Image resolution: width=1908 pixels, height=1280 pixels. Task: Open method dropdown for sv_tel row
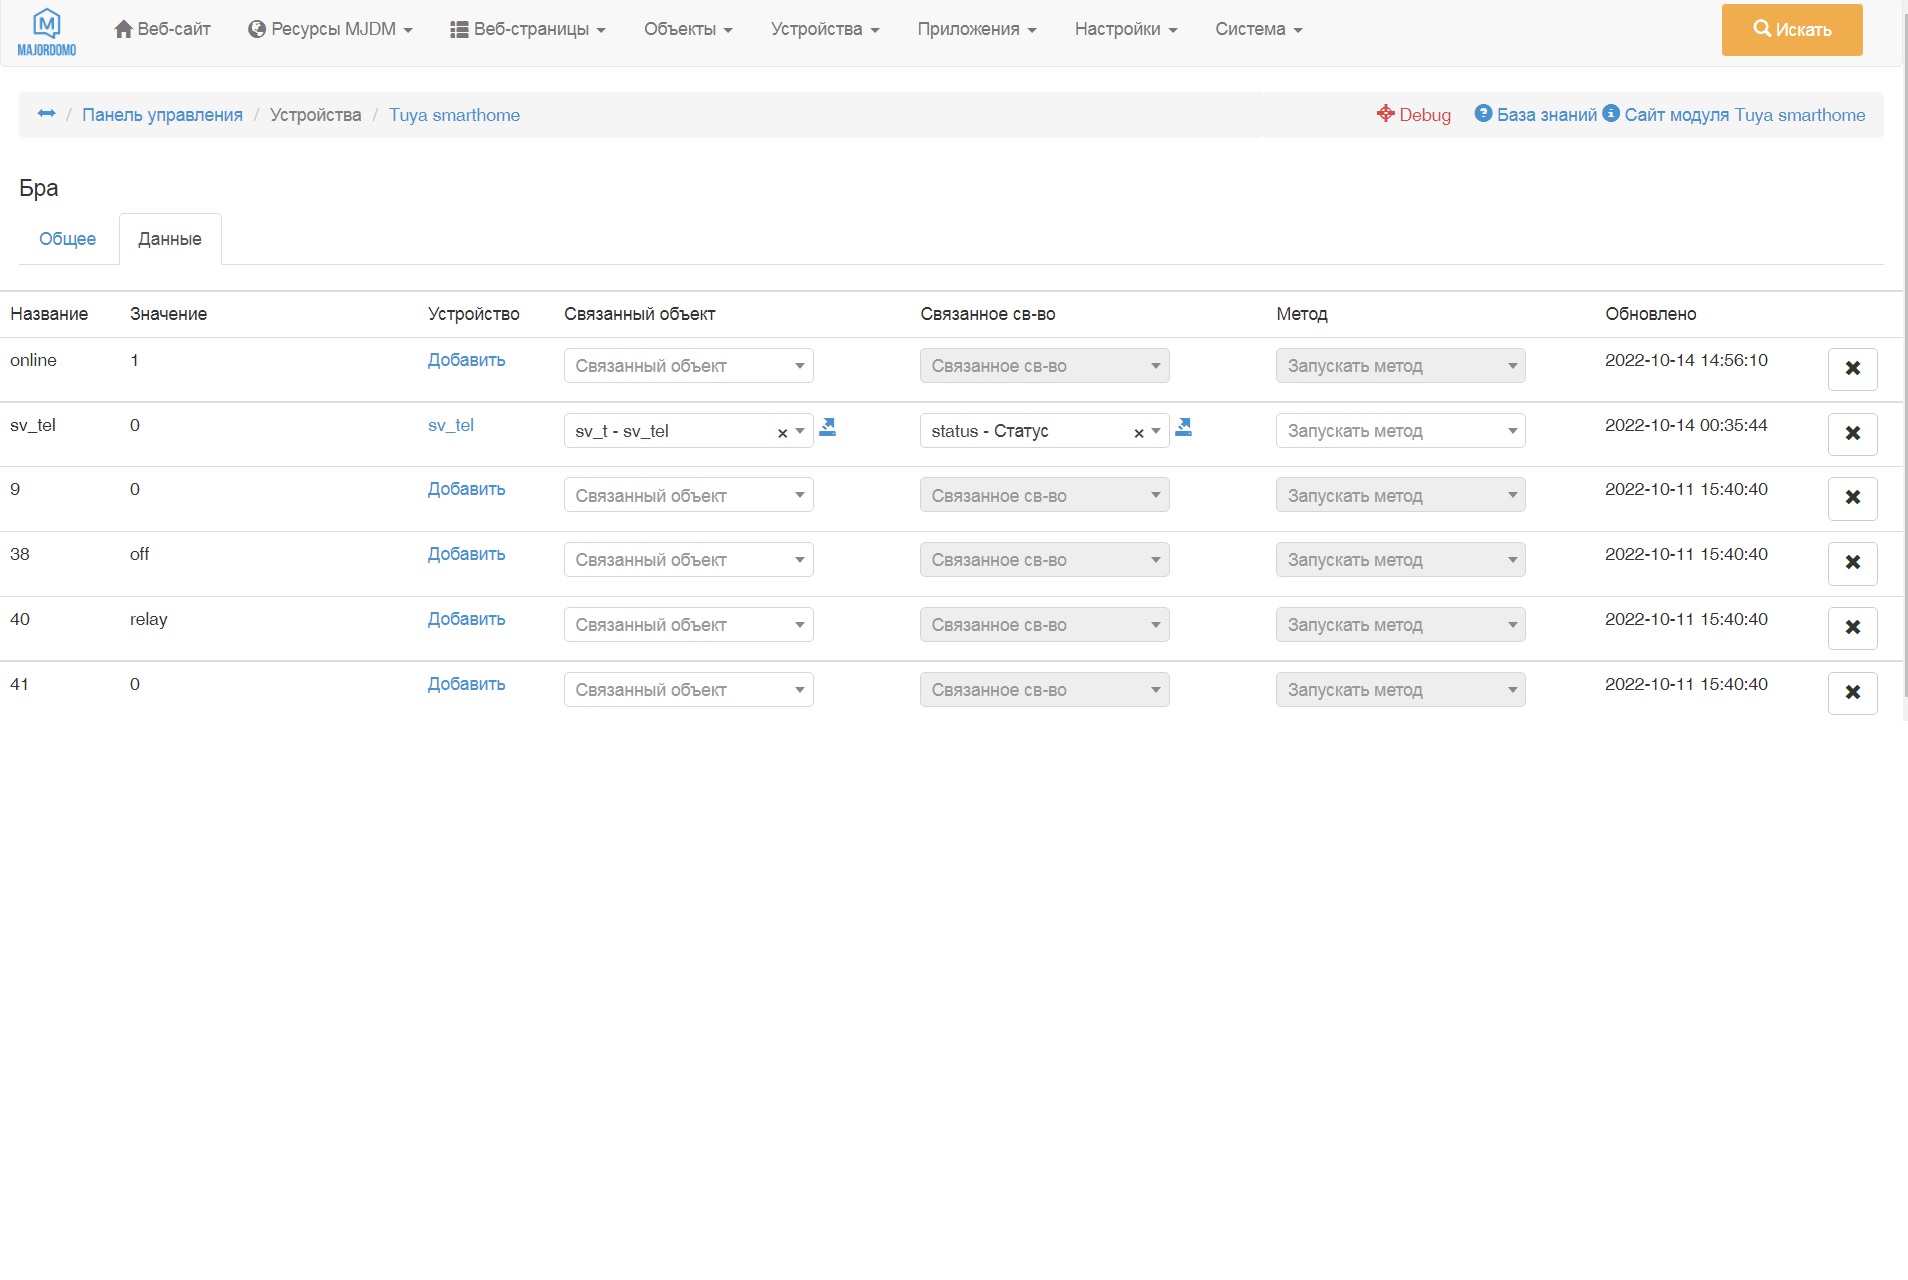click(1400, 431)
